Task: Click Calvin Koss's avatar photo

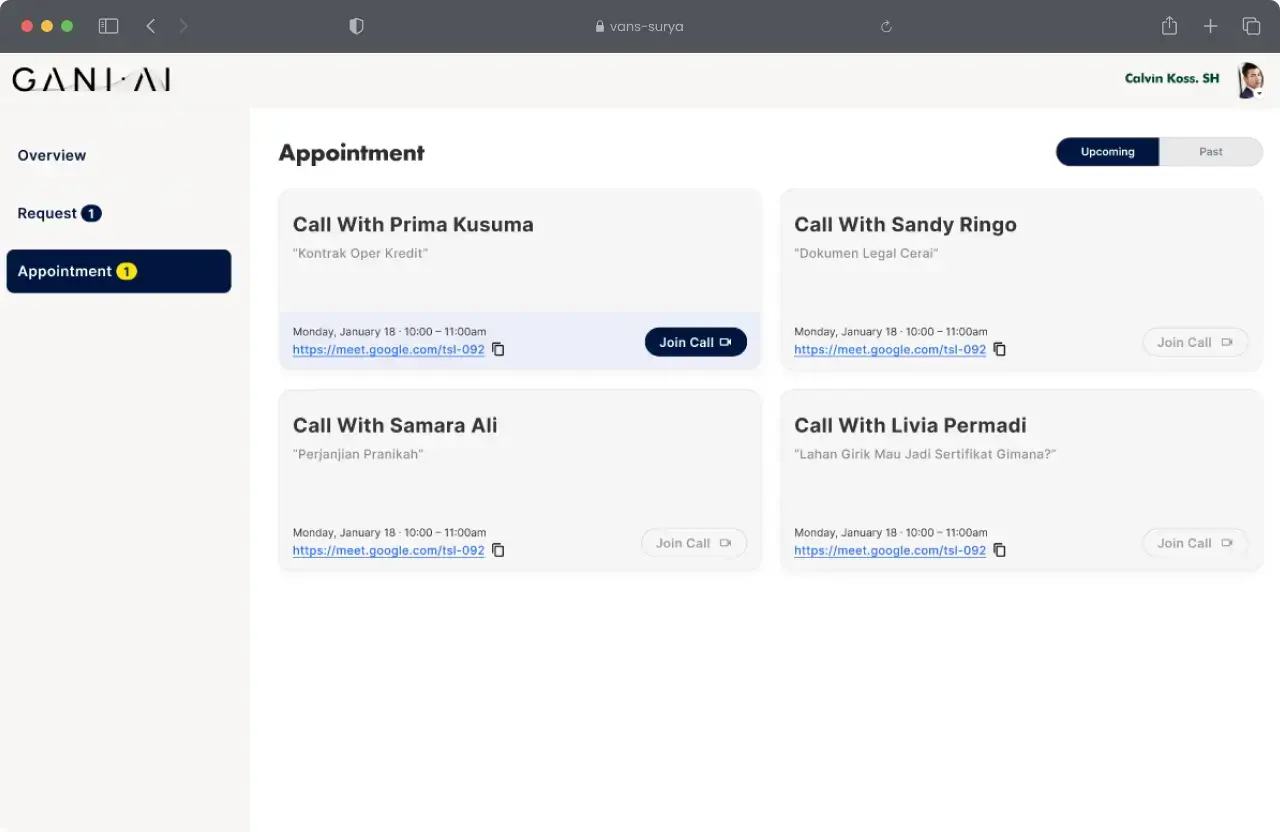Action: (1249, 80)
